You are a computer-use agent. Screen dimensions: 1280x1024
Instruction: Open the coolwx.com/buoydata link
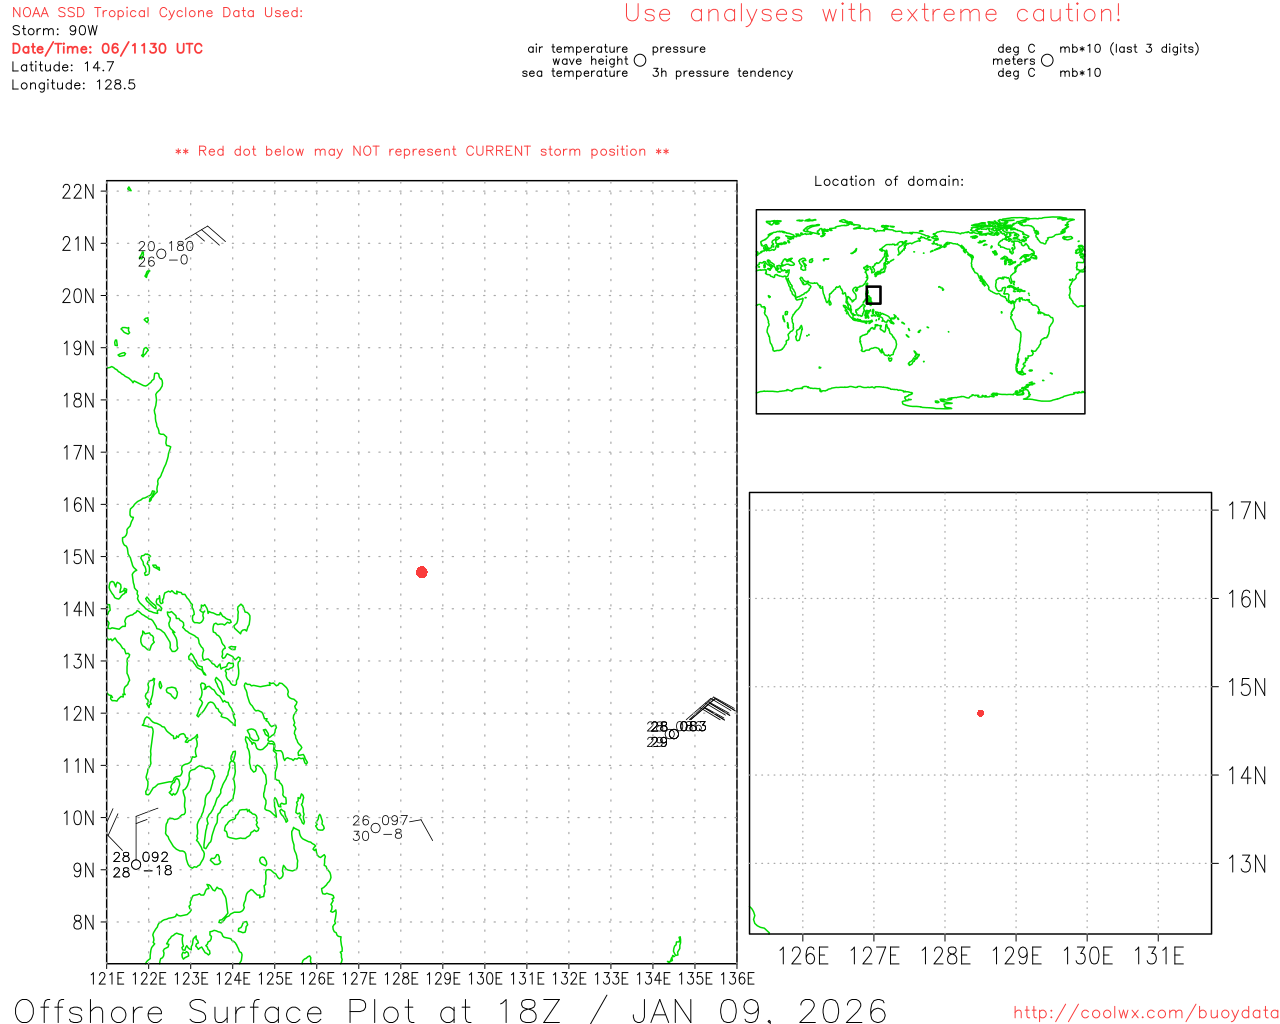[1146, 1013]
